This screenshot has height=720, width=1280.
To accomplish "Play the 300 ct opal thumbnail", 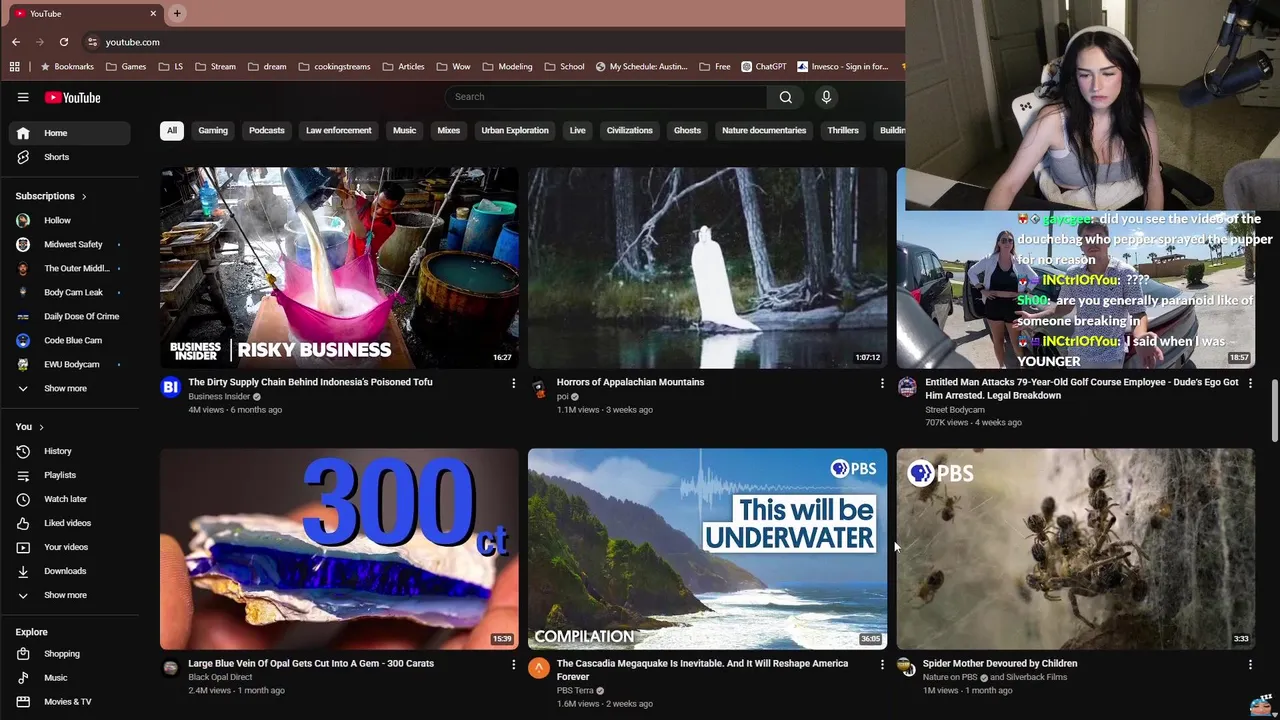I will click(339, 549).
